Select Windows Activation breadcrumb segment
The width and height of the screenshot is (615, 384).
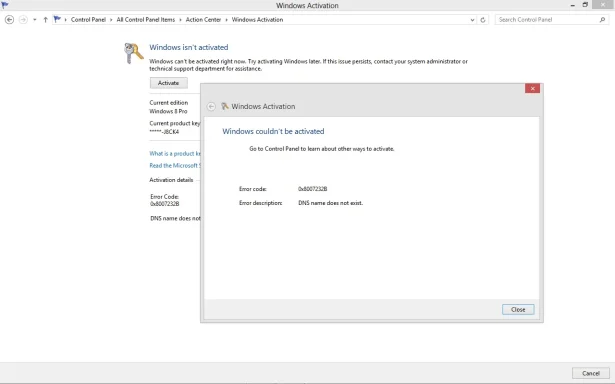click(x=257, y=20)
